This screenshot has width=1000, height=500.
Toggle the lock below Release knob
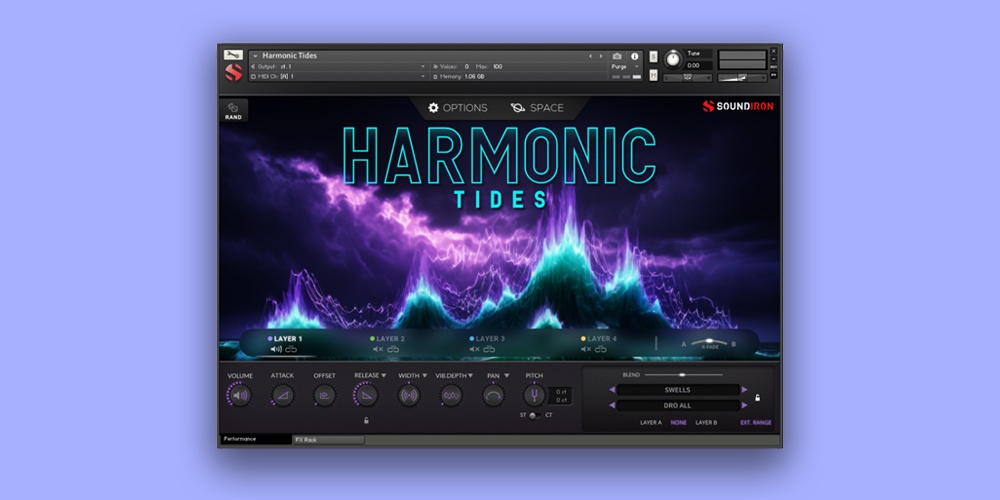pyautogui.click(x=366, y=420)
